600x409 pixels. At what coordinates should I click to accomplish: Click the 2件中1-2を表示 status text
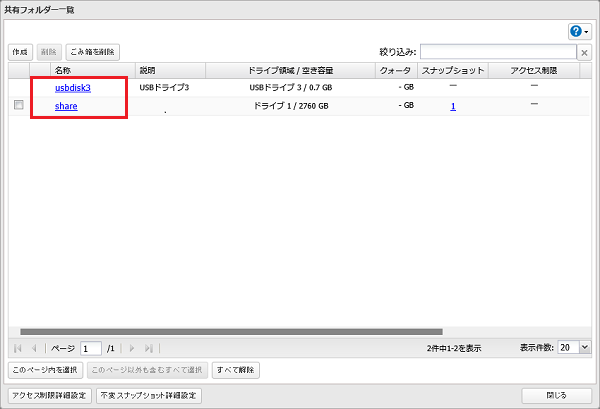[x=454, y=349]
